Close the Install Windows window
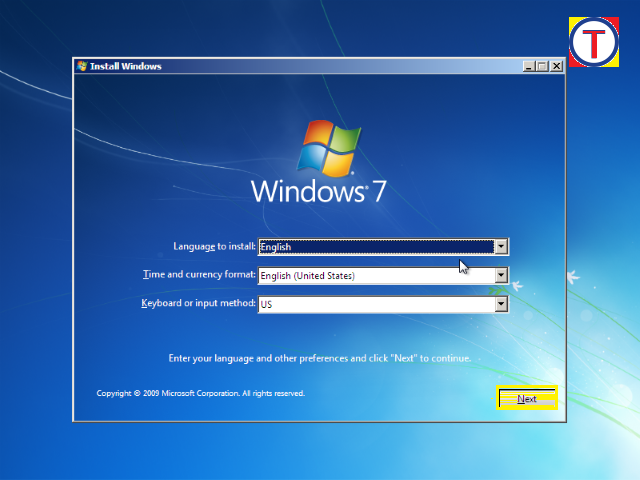Image resolution: width=640 pixels, height=480 pixels. [x=556, y=66]
